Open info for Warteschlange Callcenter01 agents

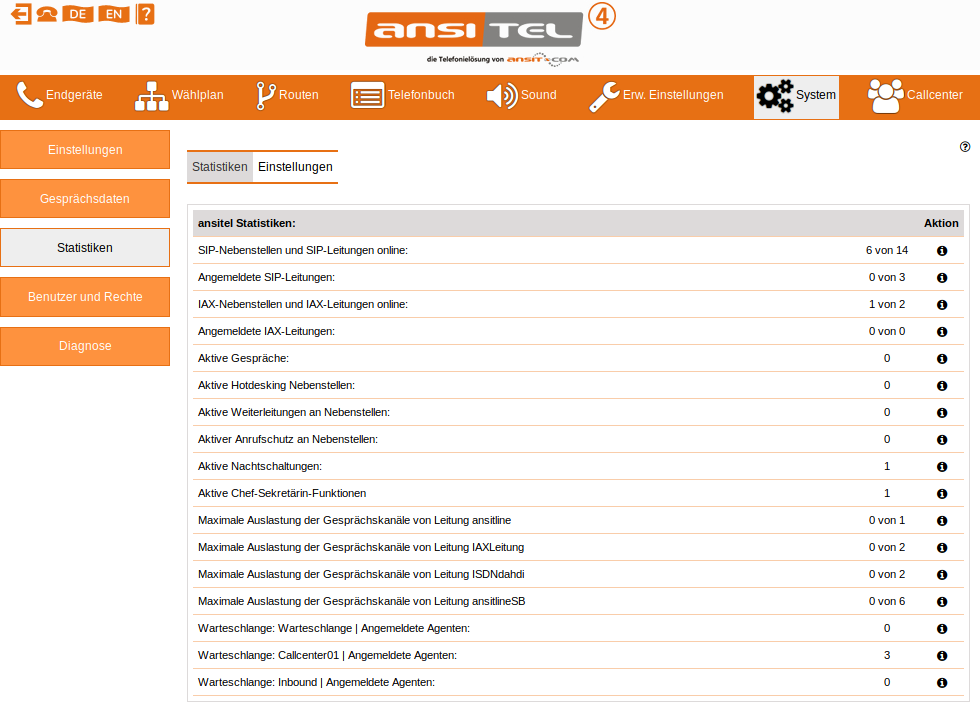coord(942,655)
